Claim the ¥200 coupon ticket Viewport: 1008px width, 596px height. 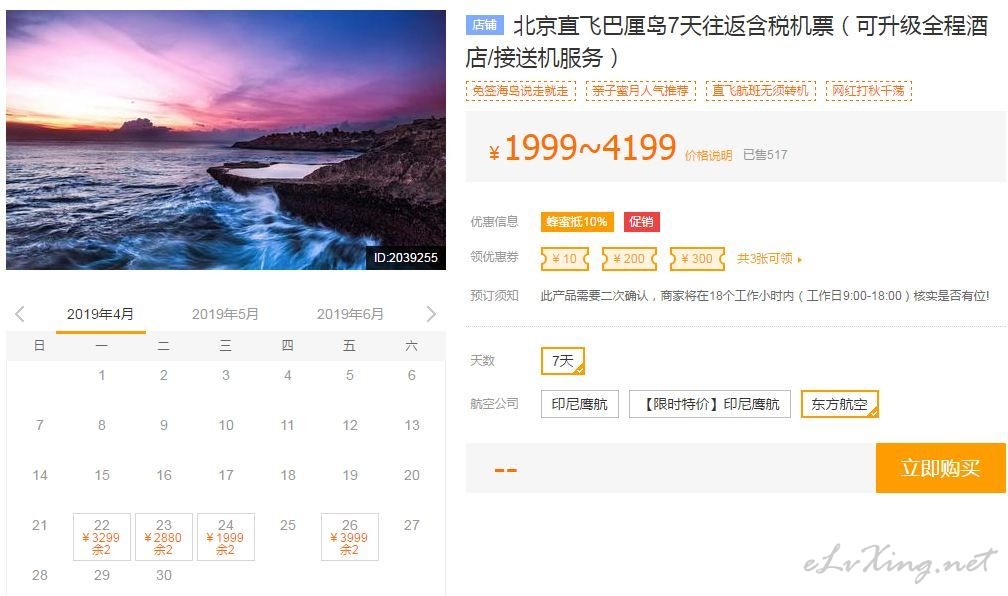629,258
